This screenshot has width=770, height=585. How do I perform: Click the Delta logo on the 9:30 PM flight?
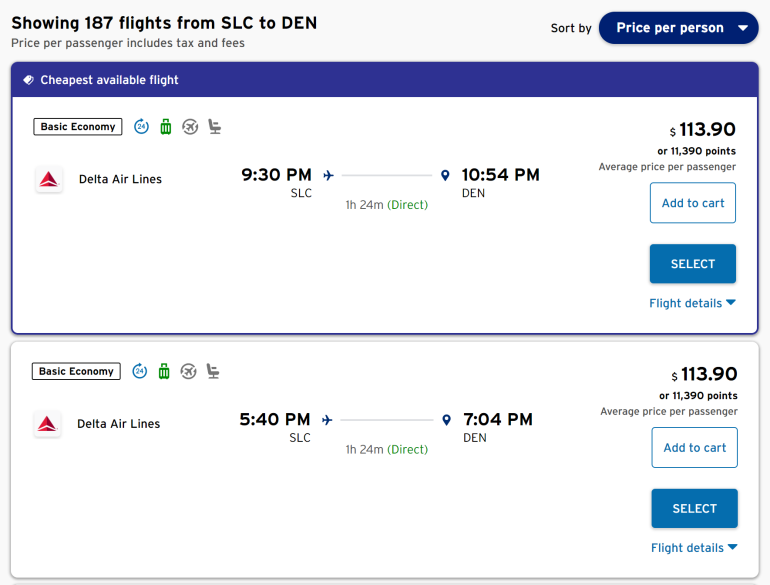coord(48,180)
